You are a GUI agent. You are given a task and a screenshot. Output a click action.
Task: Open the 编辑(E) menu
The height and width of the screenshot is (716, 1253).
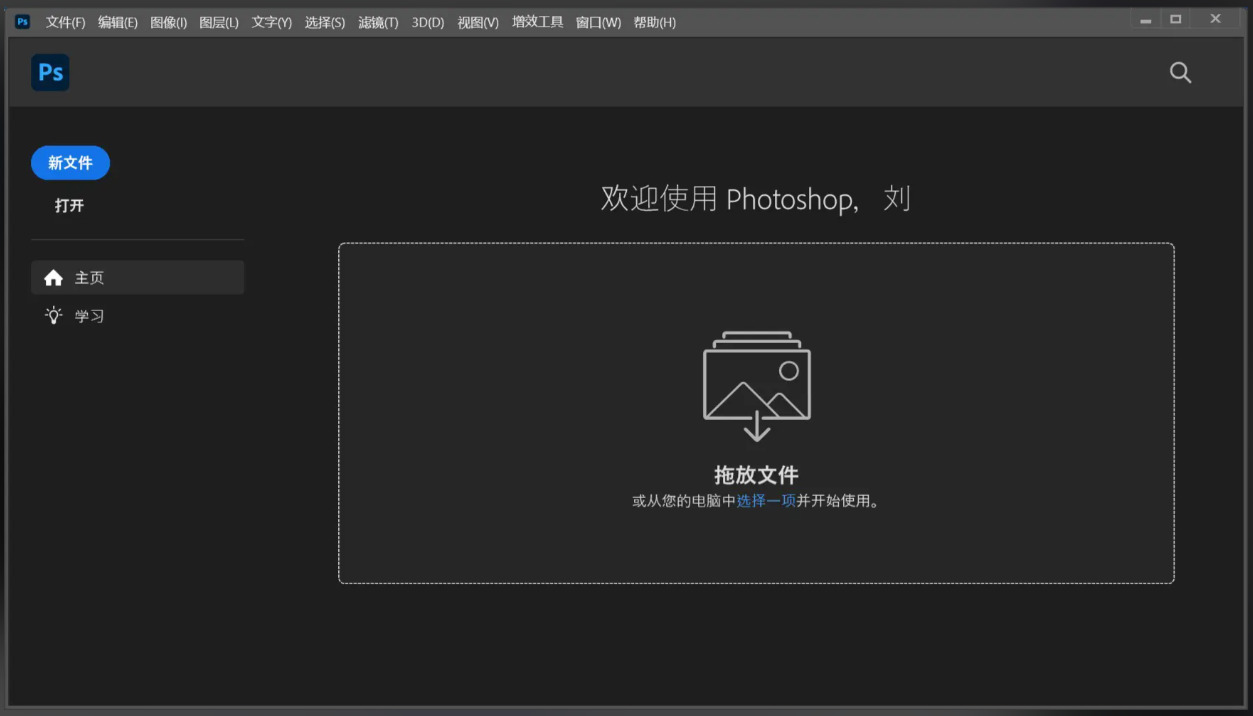(118, 22)
